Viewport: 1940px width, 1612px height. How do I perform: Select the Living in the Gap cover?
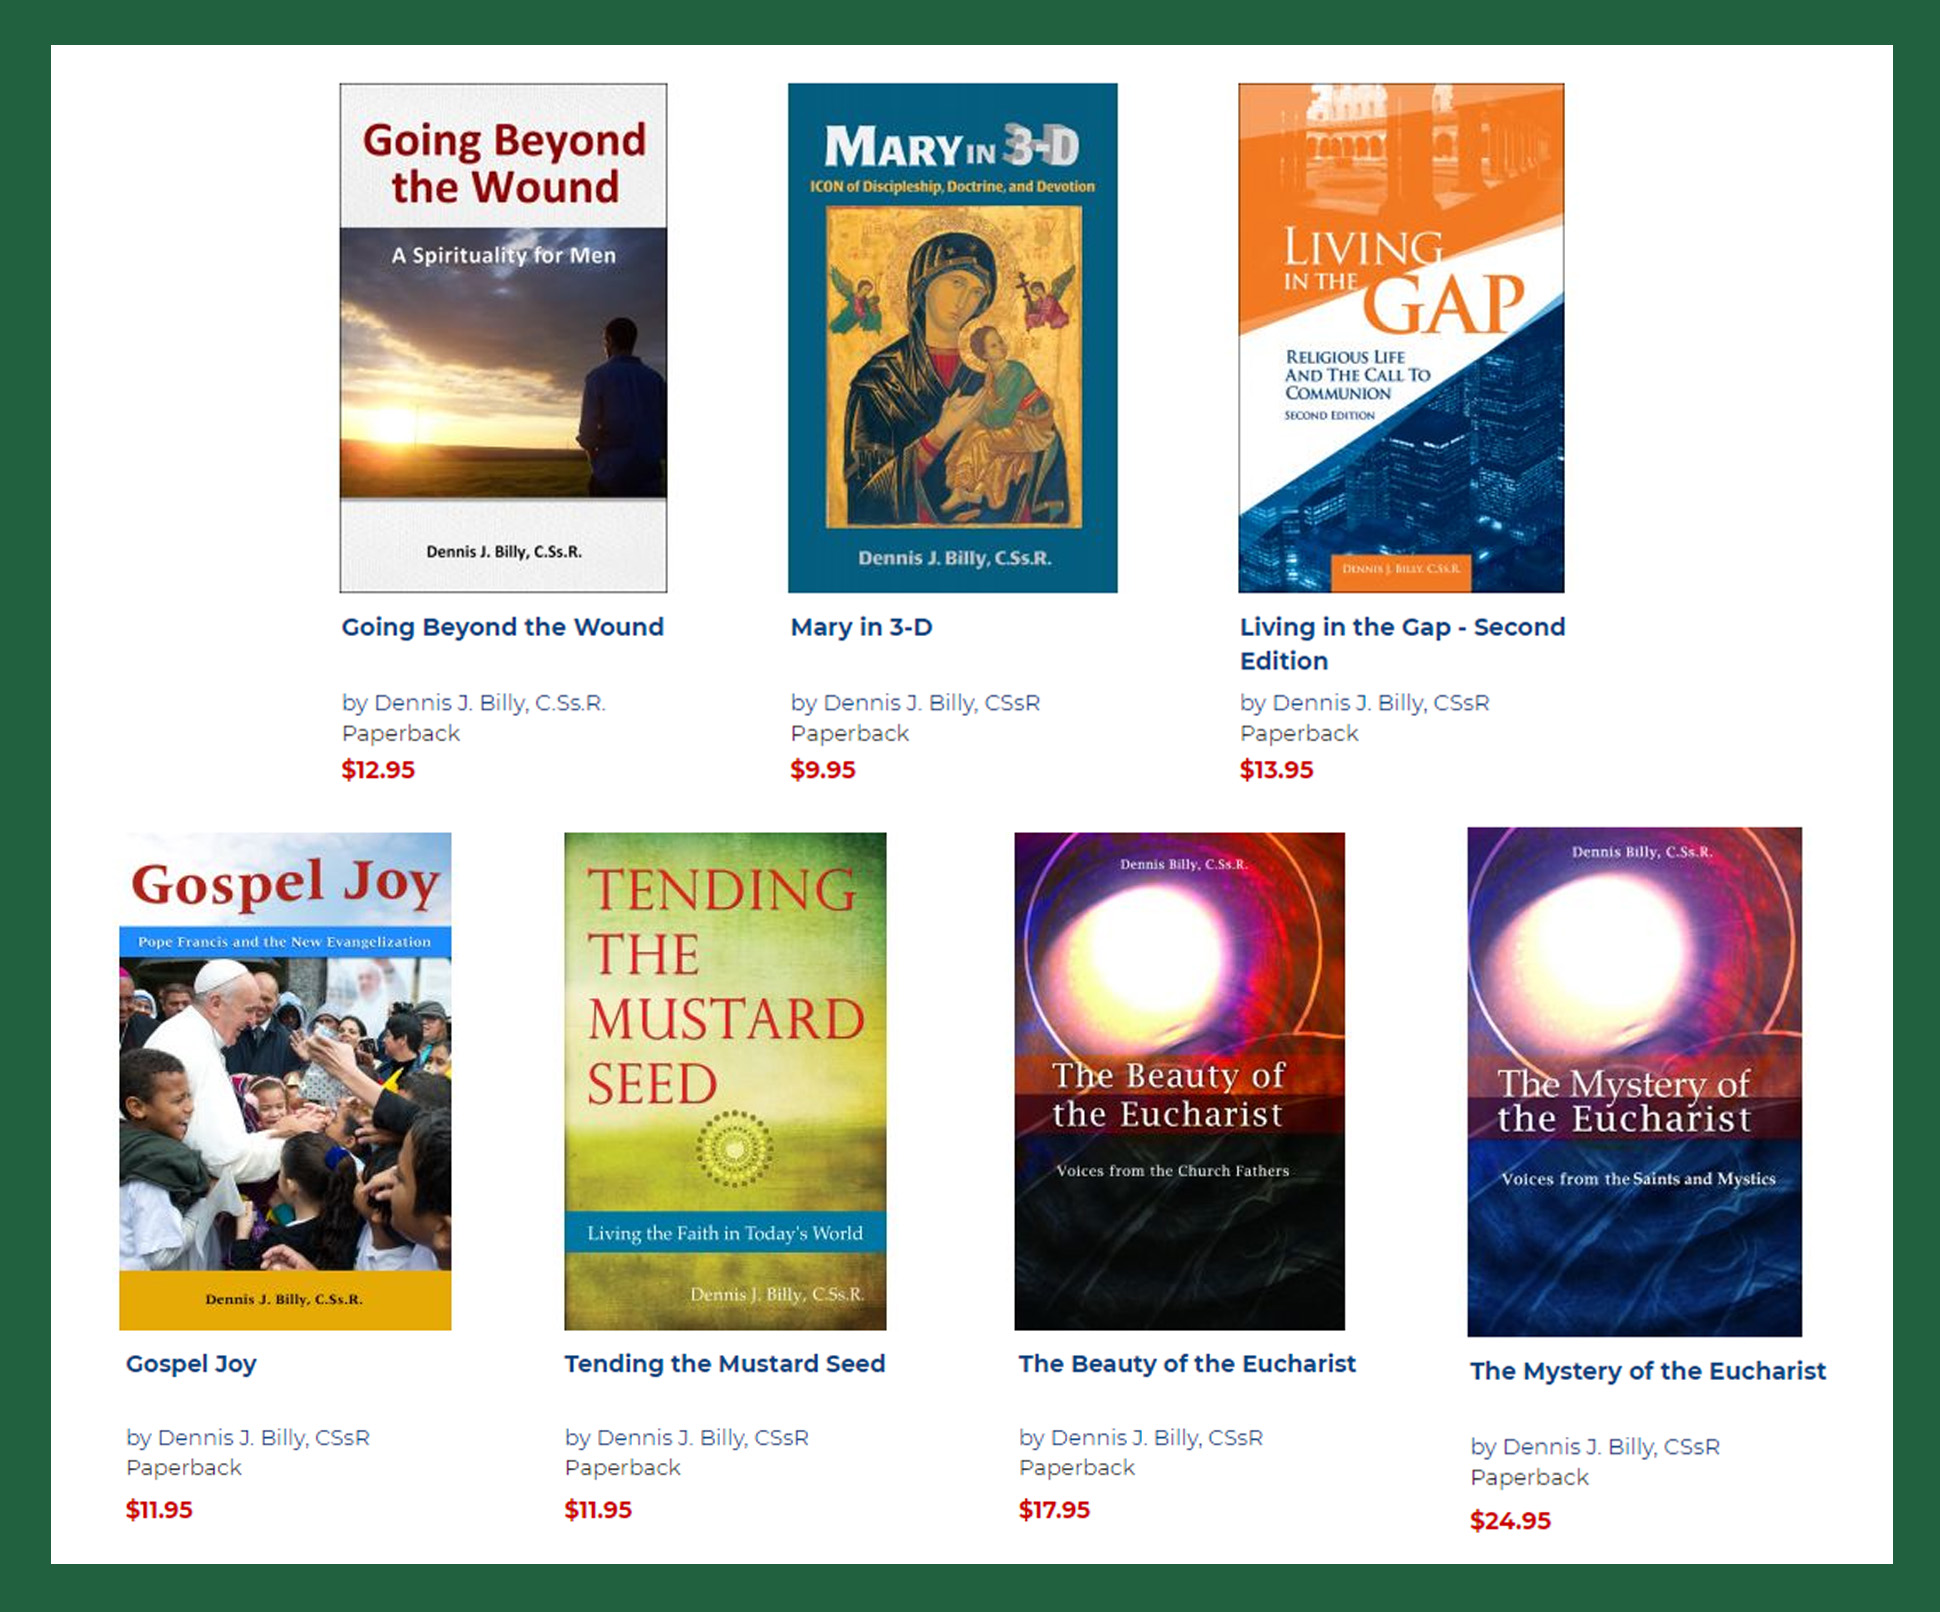[x=1401, y=338]
